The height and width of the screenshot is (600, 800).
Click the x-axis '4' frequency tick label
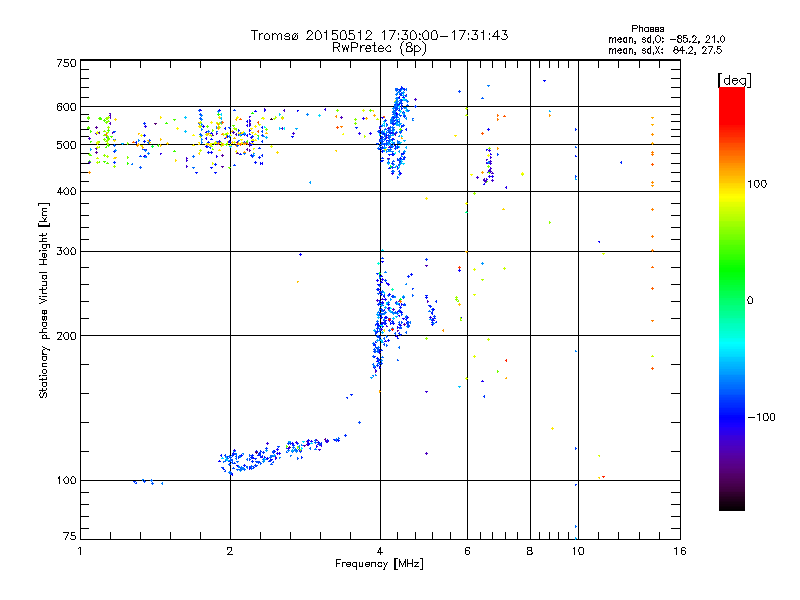[x=380, y=551]
